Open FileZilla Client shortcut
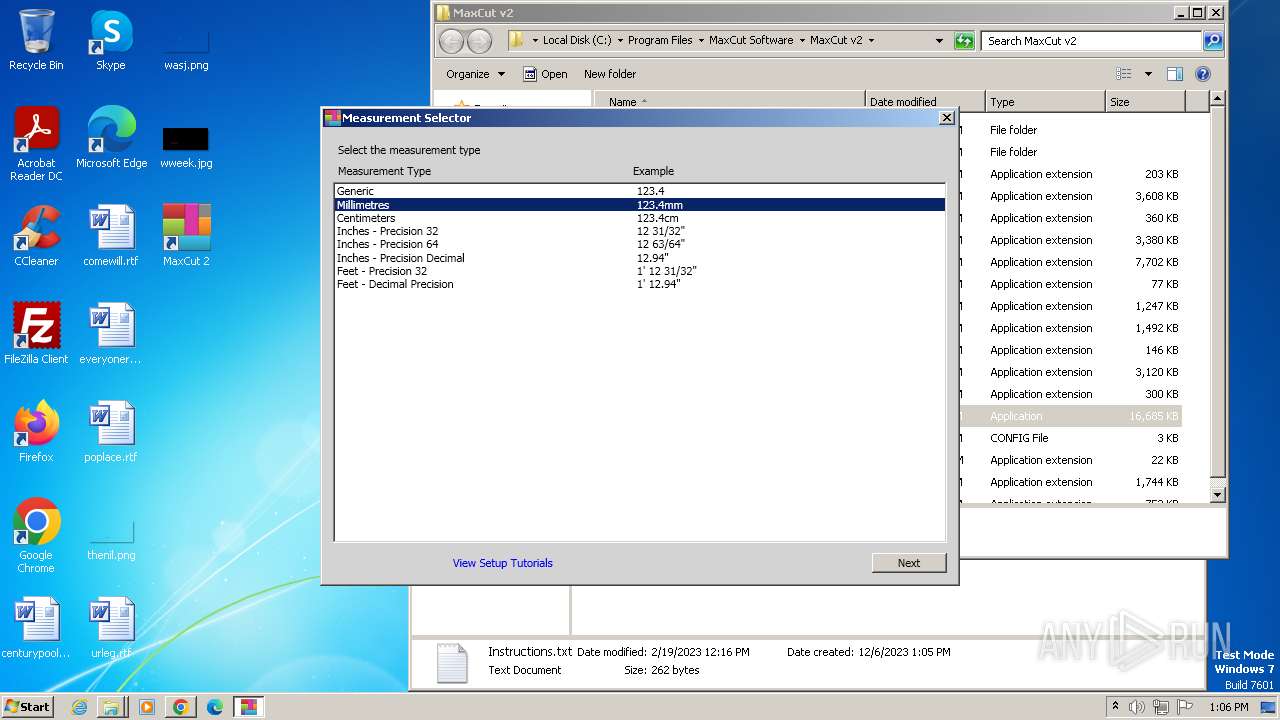The height and width of the screenshot is (720, 1280). pos(36,334)
